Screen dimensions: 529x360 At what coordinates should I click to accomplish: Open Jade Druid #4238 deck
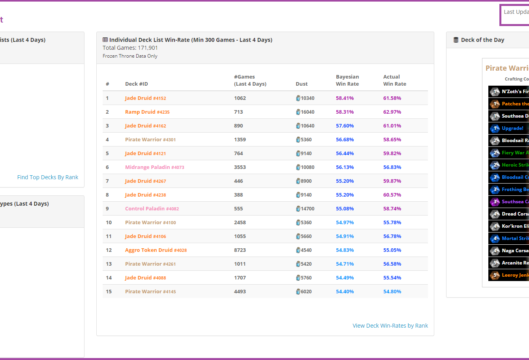pyautogui.click(x=145, y=195)
